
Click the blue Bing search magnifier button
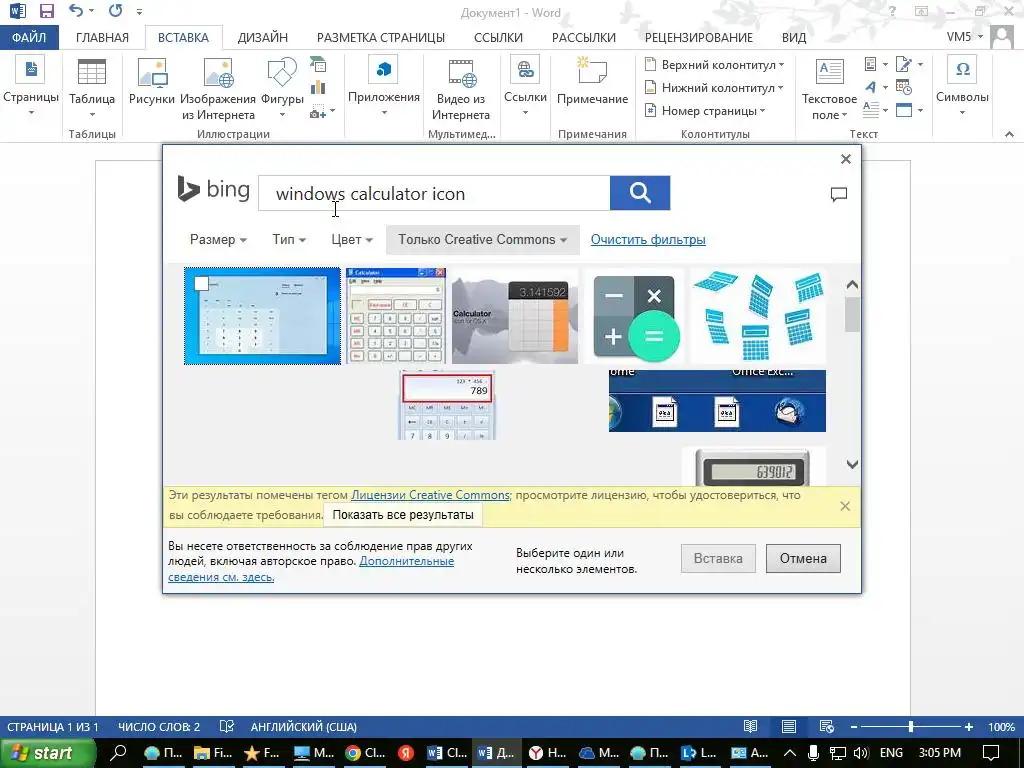(x=640, y=193)
